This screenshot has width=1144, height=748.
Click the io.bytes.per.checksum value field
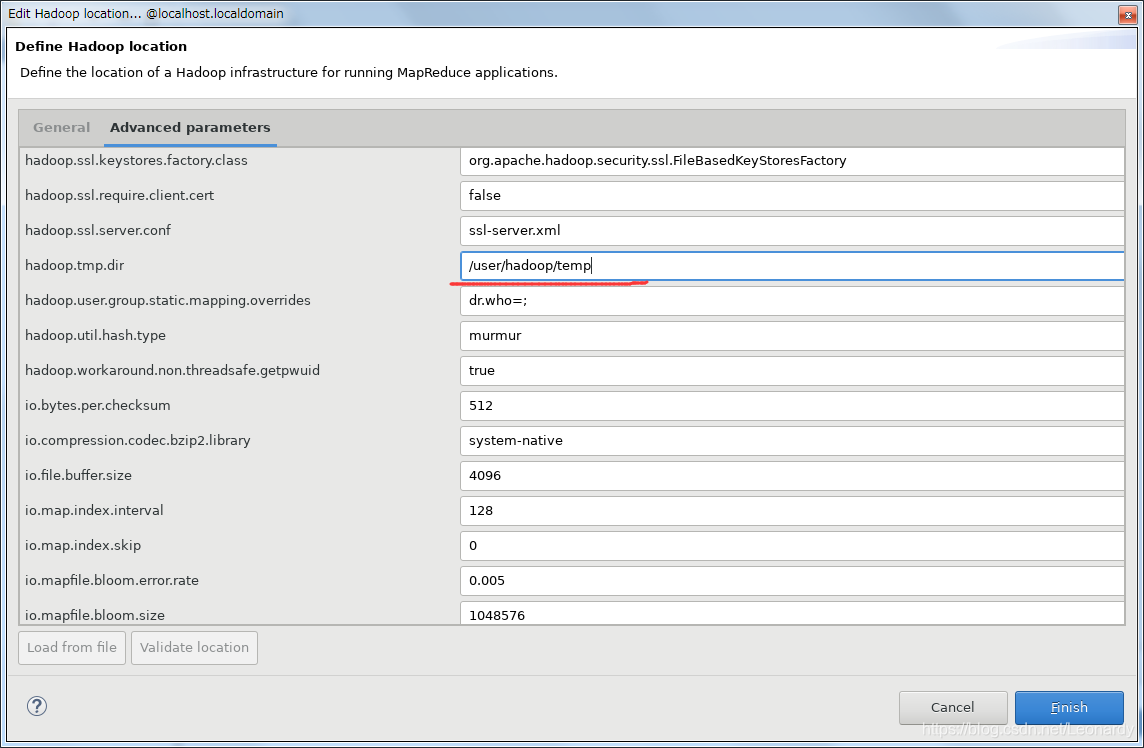pyautogui.click(x=790, y=405)
